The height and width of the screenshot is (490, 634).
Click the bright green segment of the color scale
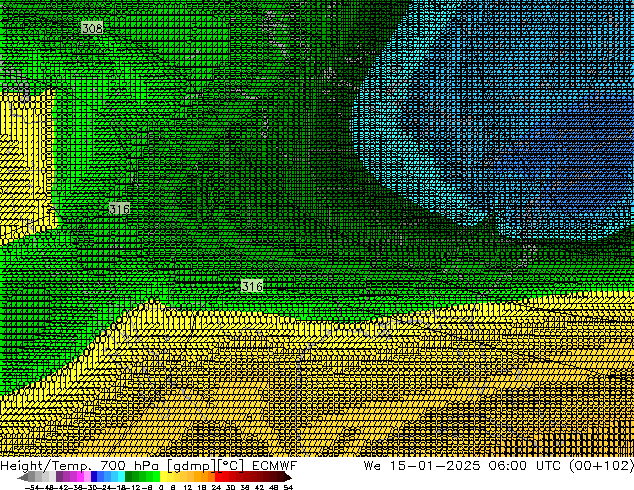156,477
